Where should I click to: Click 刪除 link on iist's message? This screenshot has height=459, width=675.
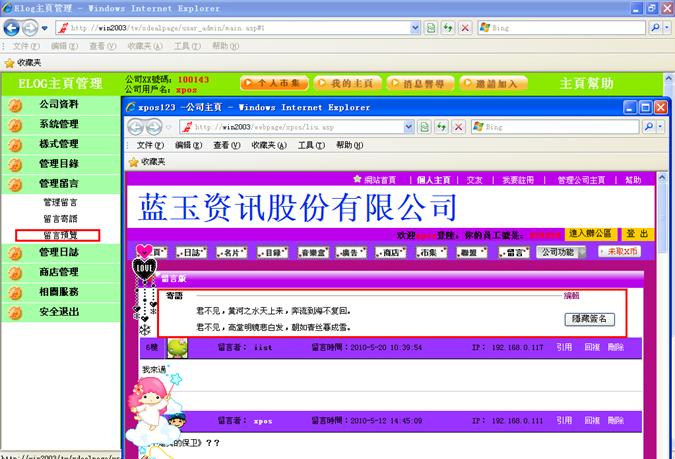click(616, 347)
